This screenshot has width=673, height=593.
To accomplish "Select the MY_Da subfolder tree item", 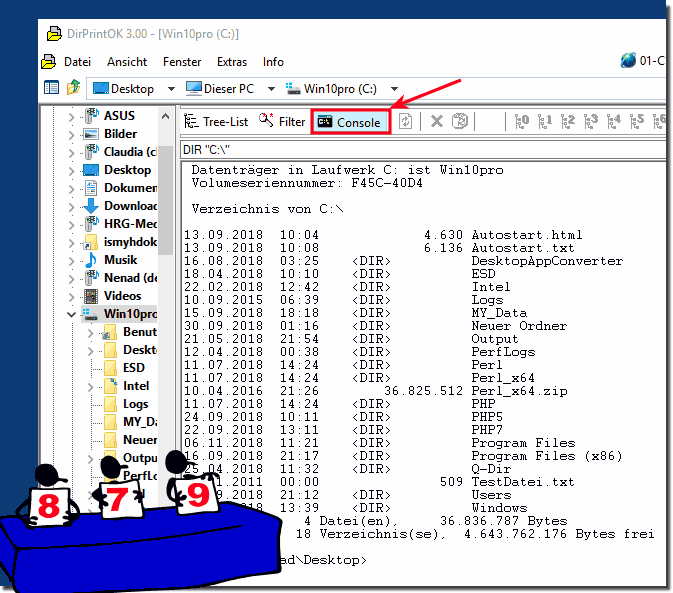I will click(140, 422).
